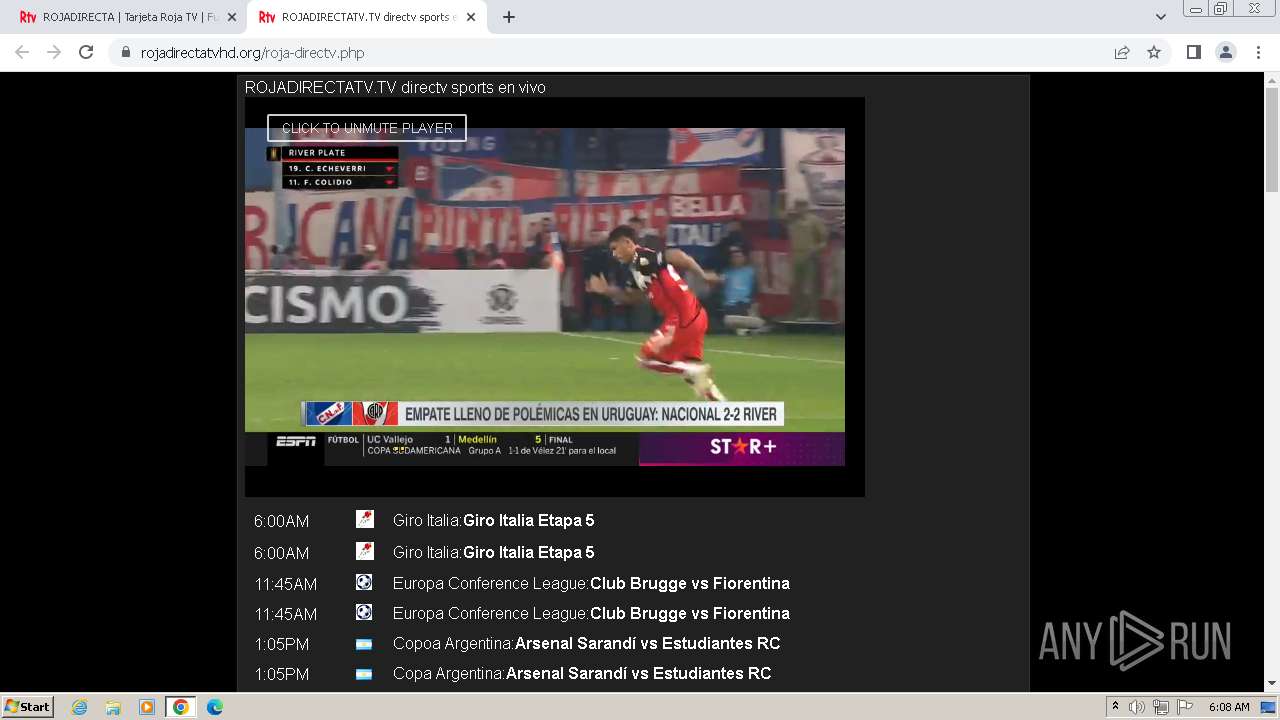The image size is (1280, 720).
Task: Click Argentina flag icon beside Copoa Argentina
Action: tap(364, 644)
